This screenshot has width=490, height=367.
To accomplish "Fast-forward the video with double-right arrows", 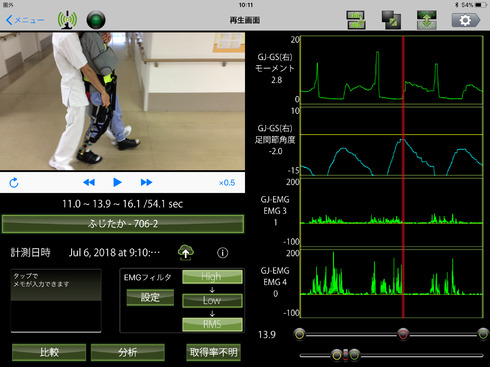I will point(146,182).
